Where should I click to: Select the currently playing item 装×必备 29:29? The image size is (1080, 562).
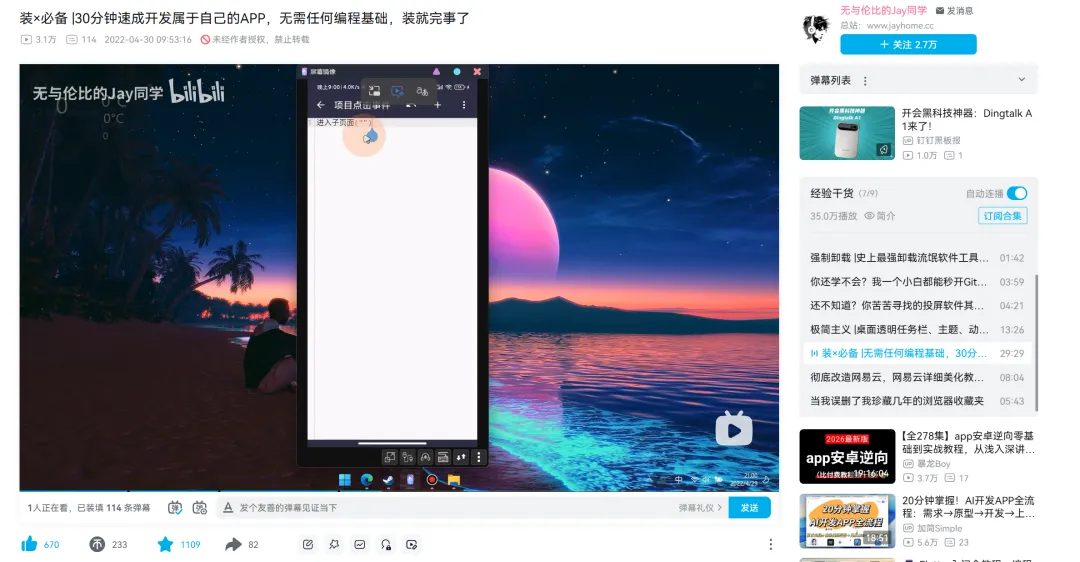coord(917,353)
